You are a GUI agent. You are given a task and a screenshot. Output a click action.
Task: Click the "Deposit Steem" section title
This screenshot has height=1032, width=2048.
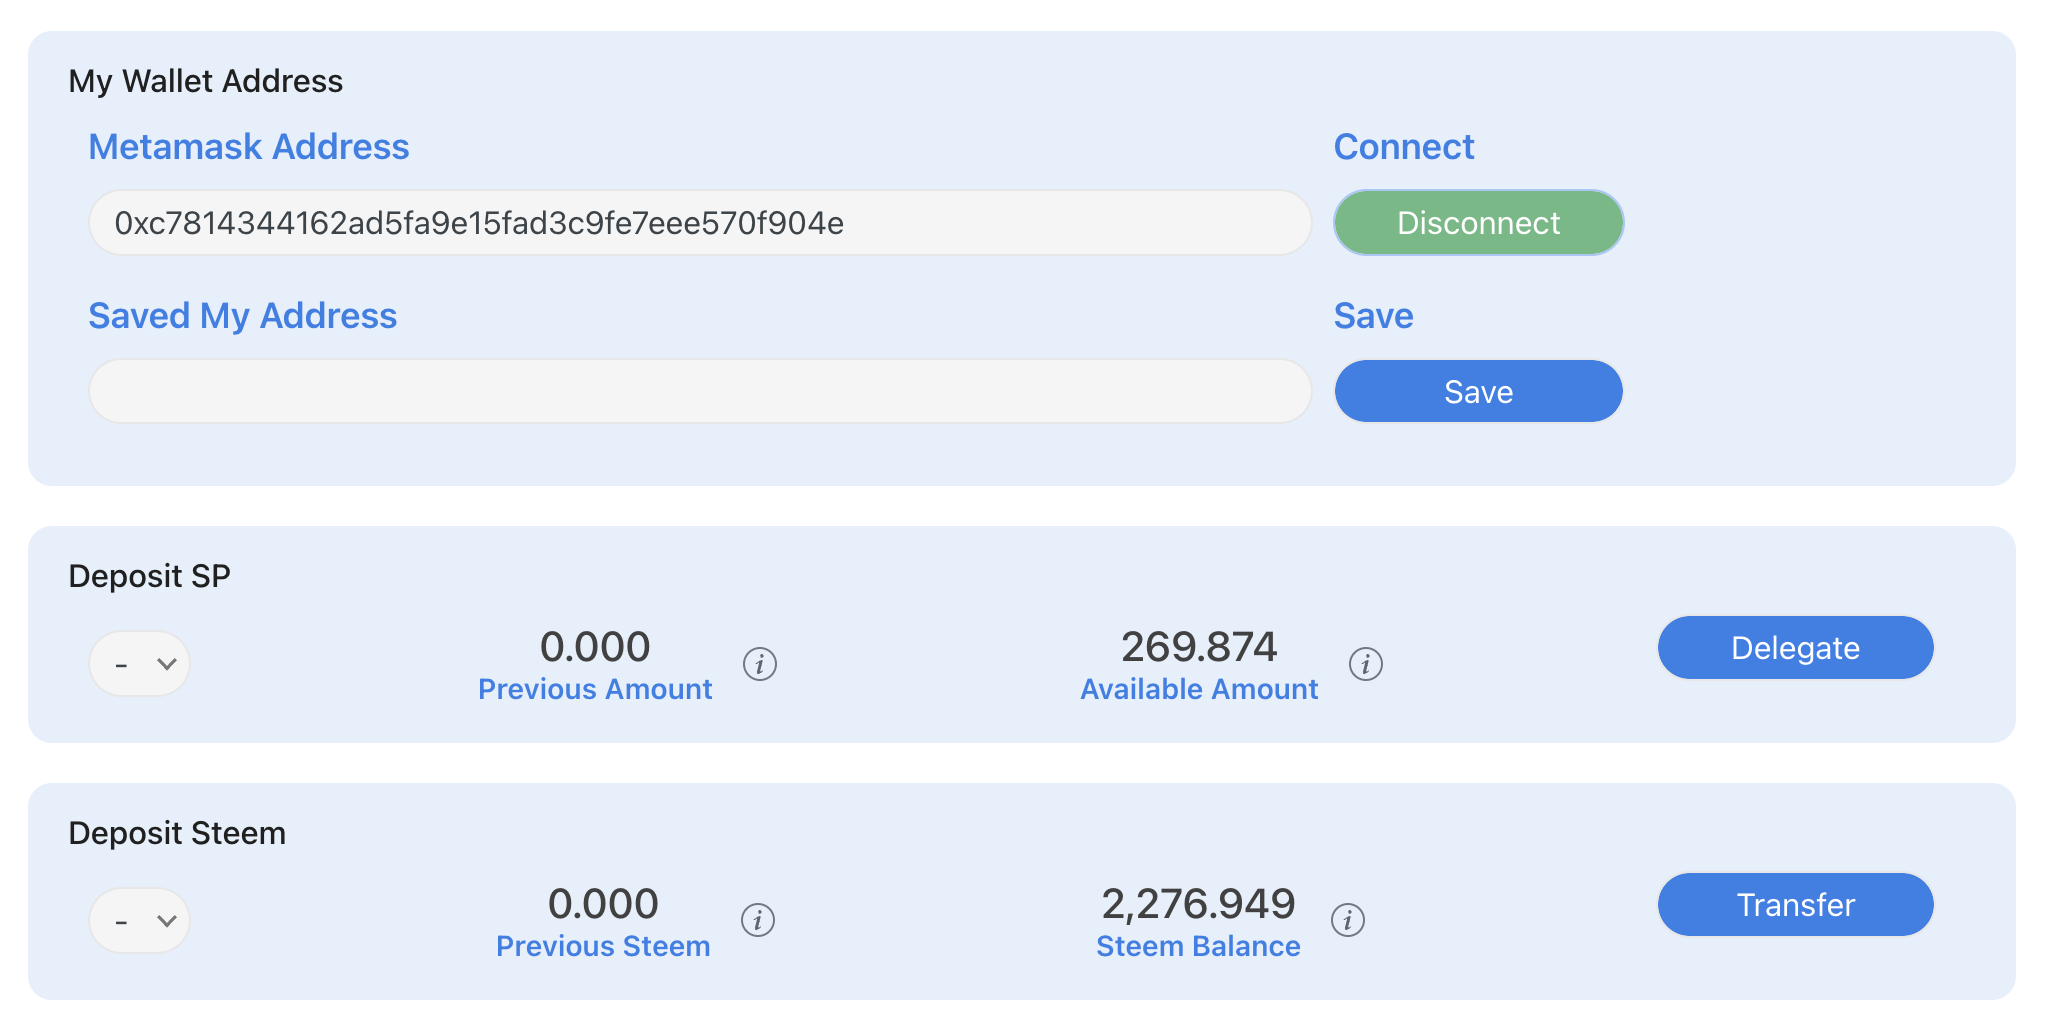[x=177, y=833]
